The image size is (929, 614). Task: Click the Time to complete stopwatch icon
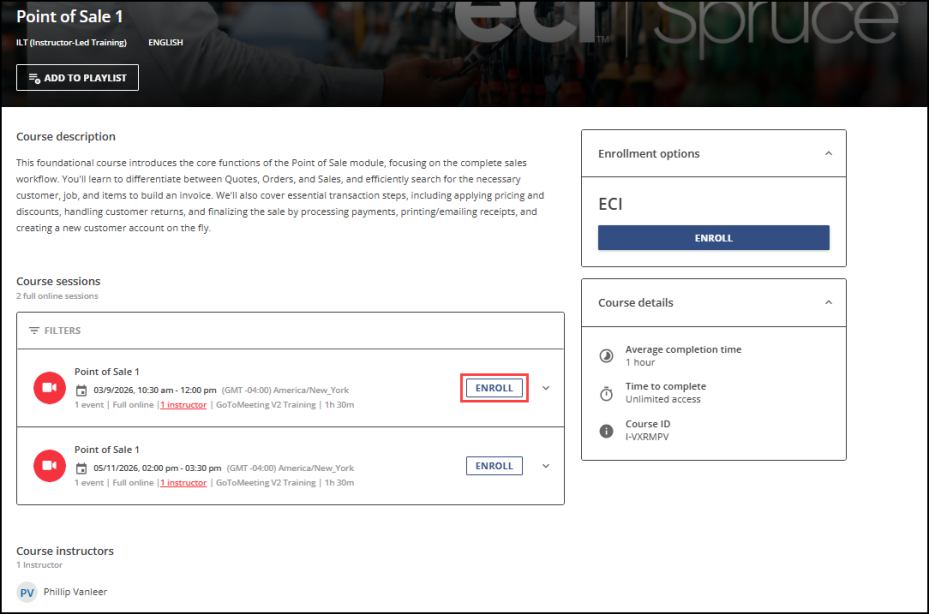tap(606, 393)
